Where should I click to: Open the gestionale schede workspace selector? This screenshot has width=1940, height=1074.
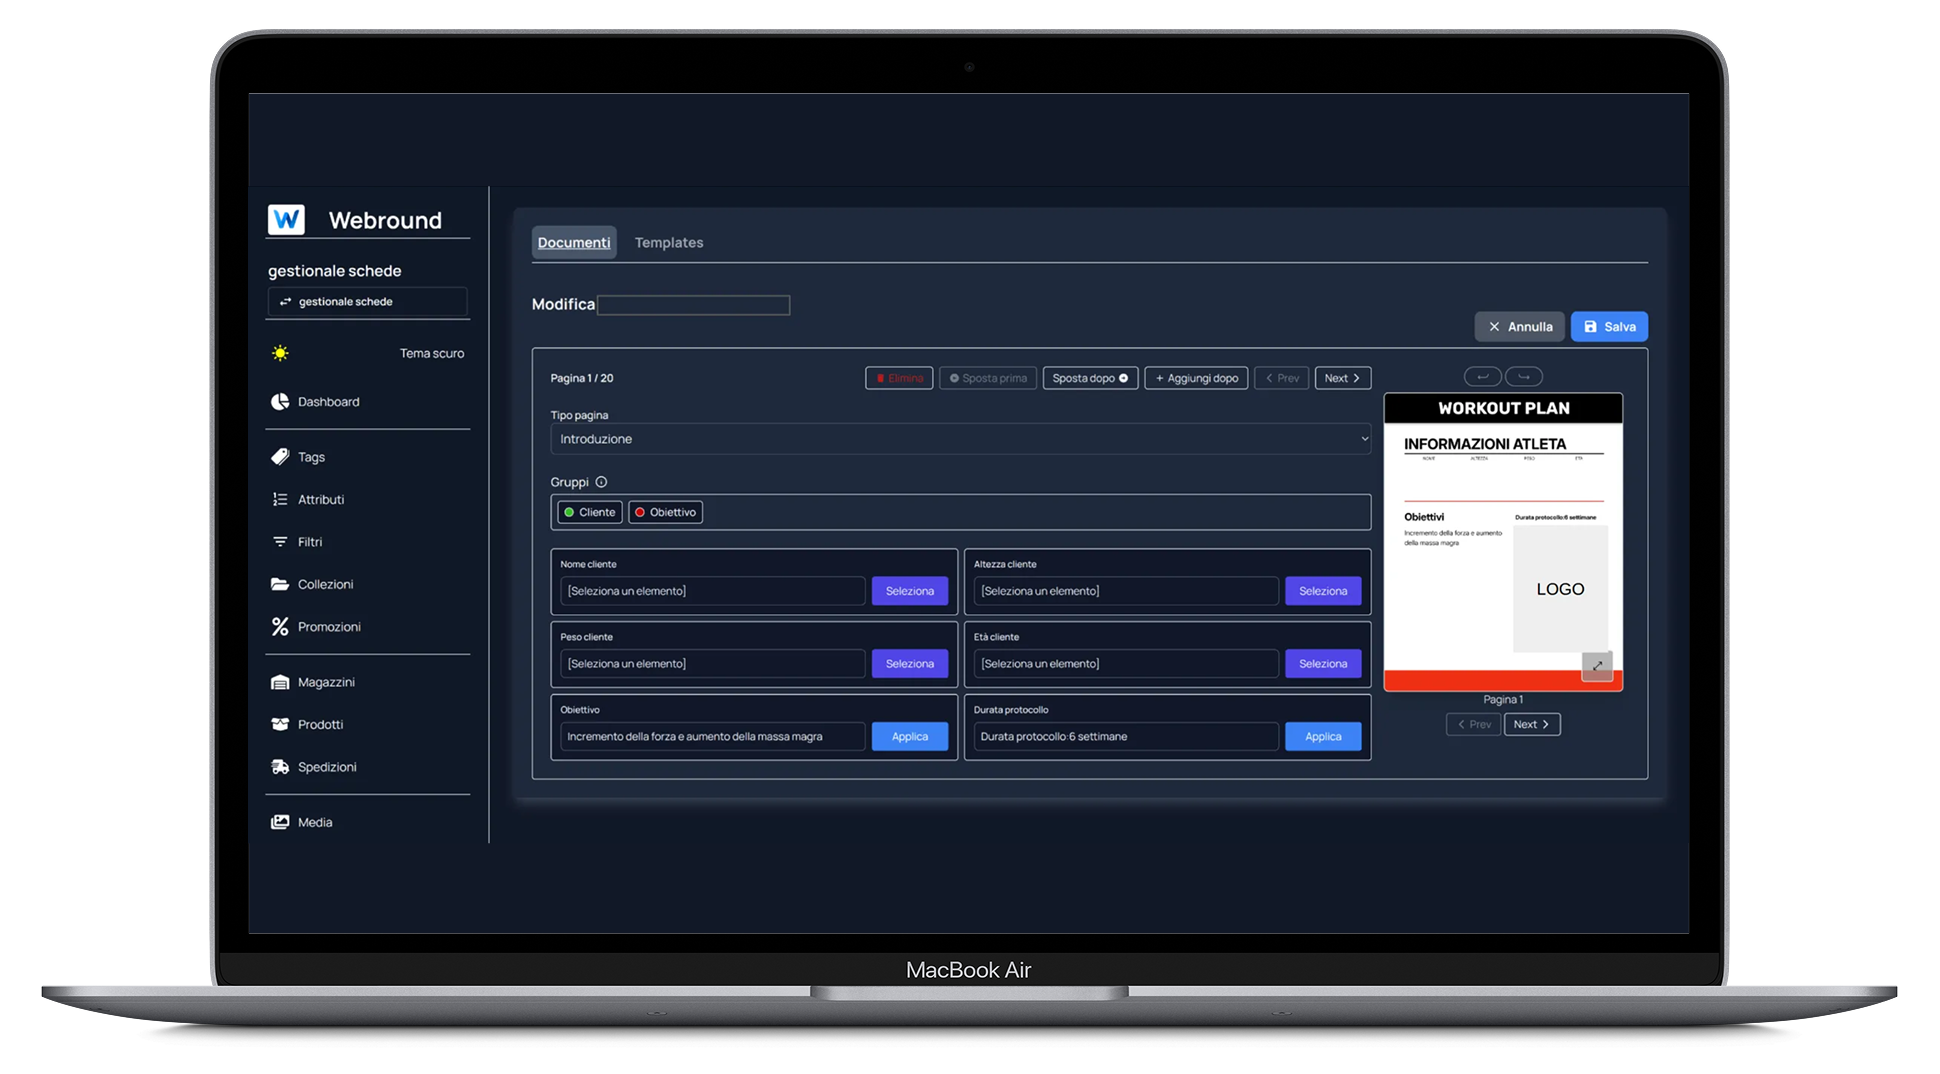(x=367, y=301)
